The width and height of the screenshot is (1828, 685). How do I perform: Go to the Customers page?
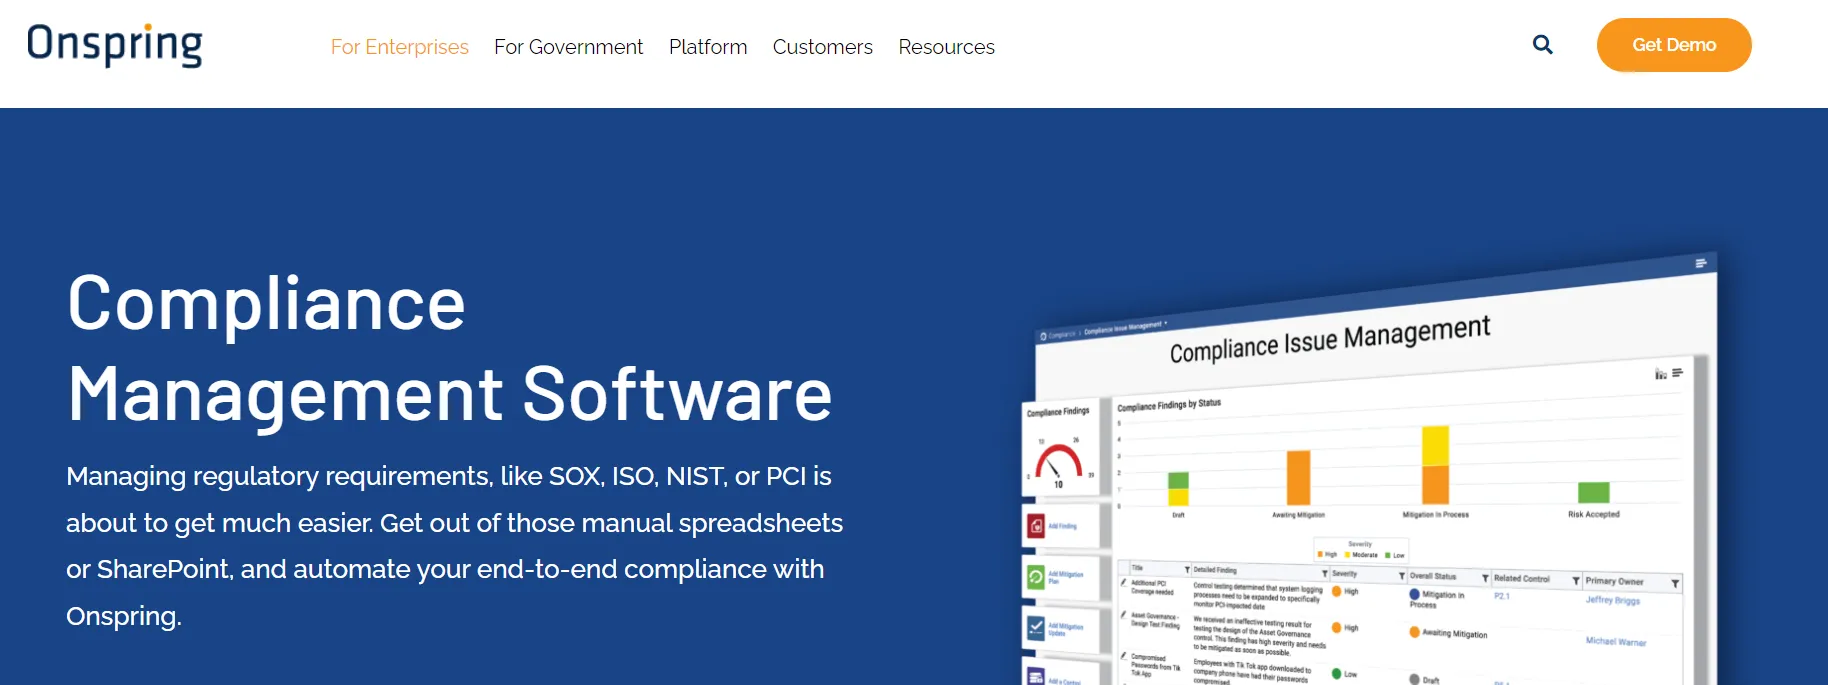tap(822, 47)
